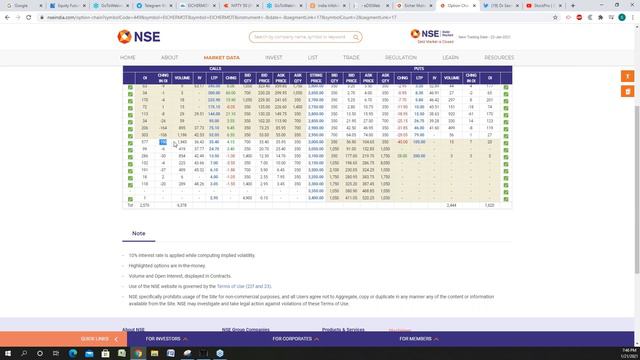This screenshot has height=360, width=640.
Task: Open the Learn navigation menu
Action: coord(451,58)
